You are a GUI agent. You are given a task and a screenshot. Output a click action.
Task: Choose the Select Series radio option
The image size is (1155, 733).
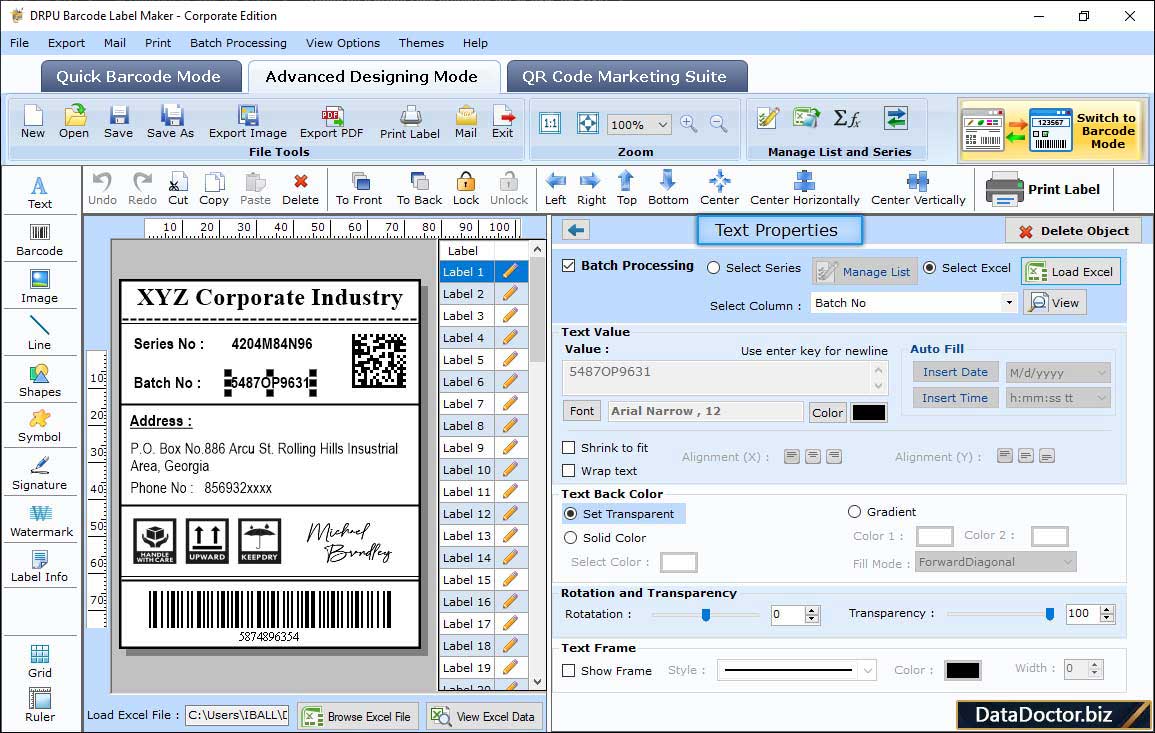[x=713, y=268]
